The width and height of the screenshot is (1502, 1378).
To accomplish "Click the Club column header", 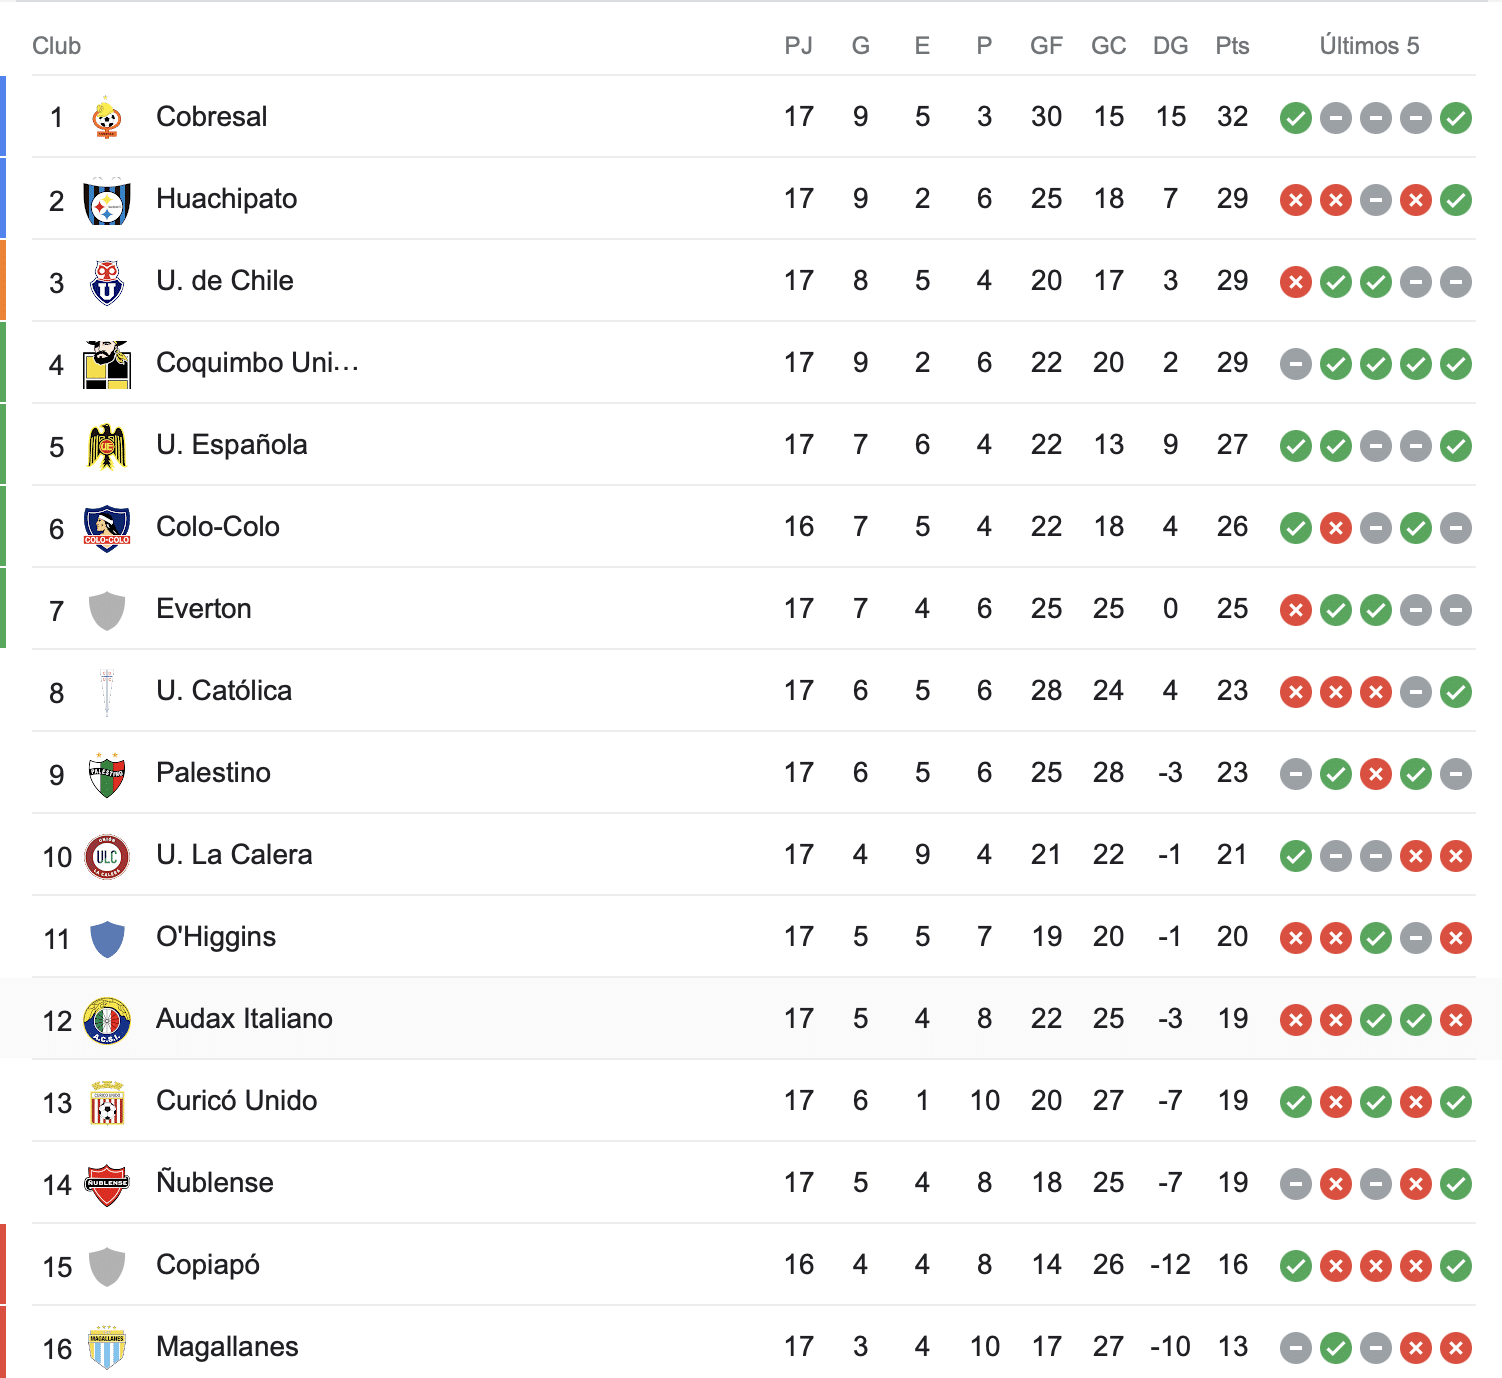I will point(56,45).
